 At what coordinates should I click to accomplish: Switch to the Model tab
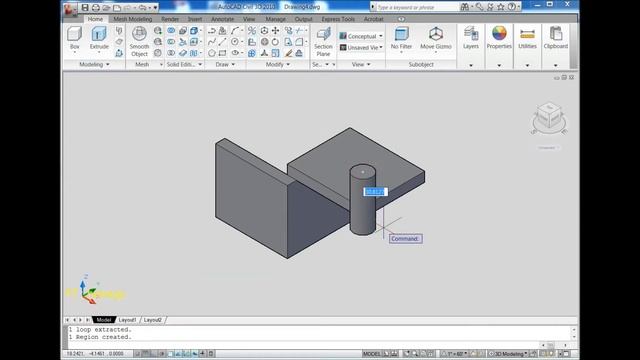[104, 320]
